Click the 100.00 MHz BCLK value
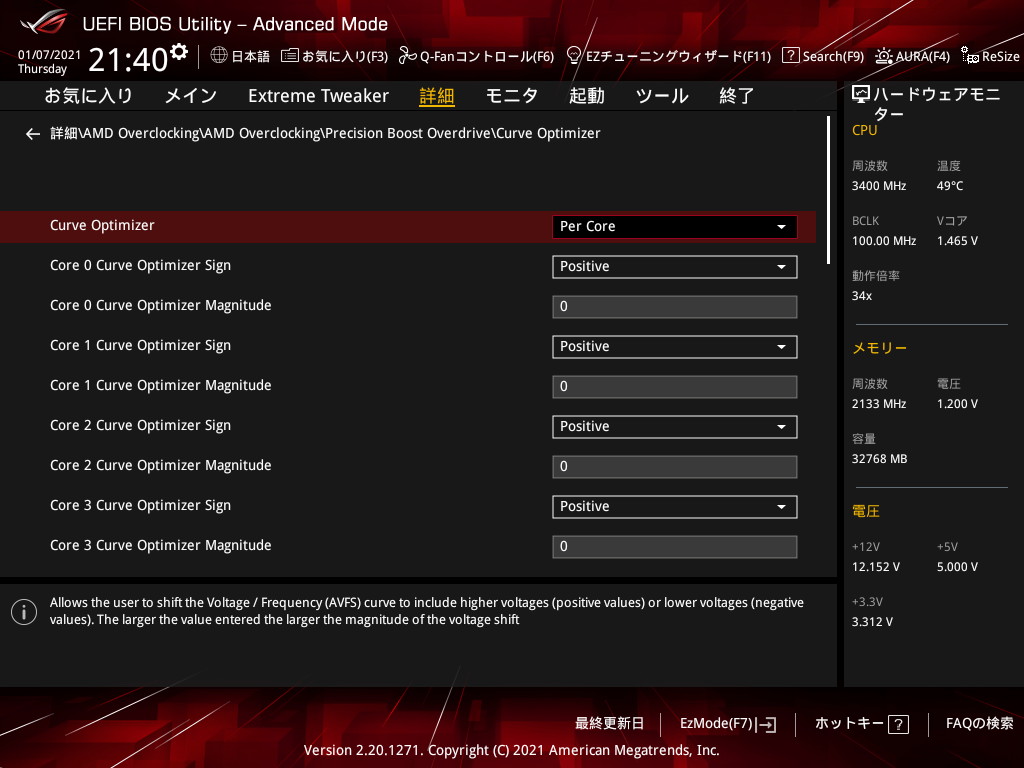1024x768 pixels. click(x=884, y=241)
